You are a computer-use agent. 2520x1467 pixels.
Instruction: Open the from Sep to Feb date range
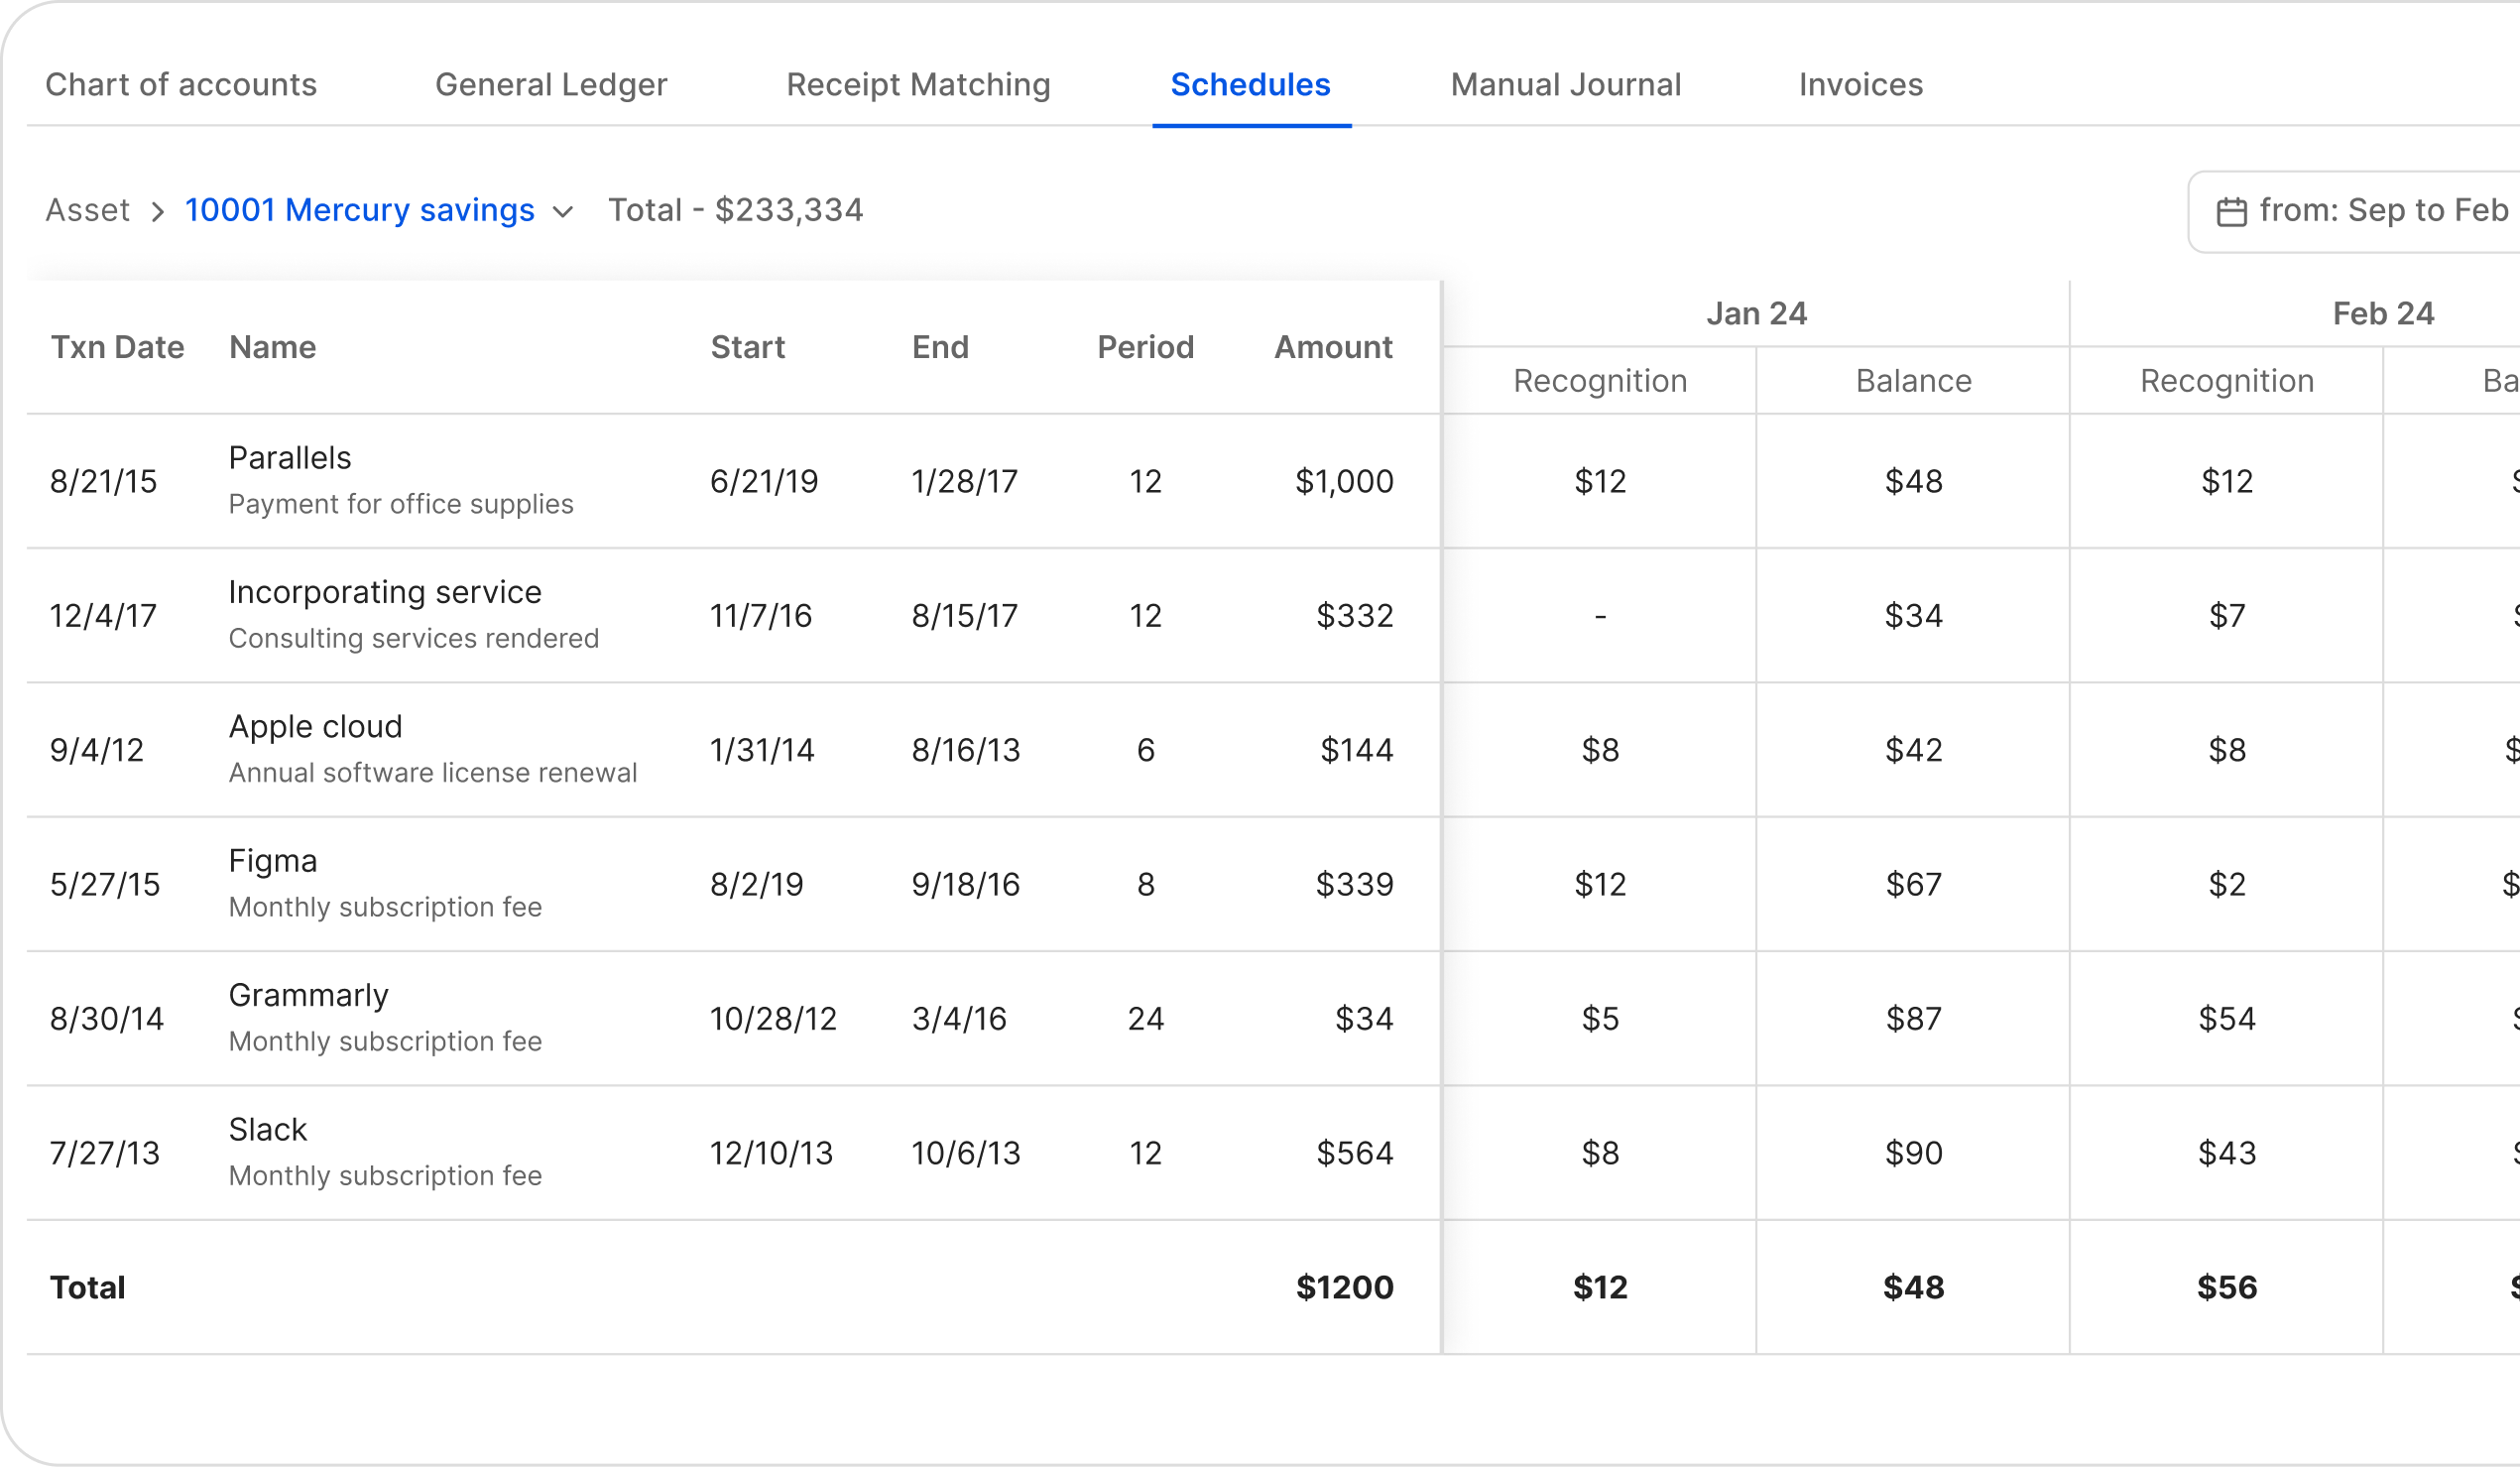(x=2383, y=210)
